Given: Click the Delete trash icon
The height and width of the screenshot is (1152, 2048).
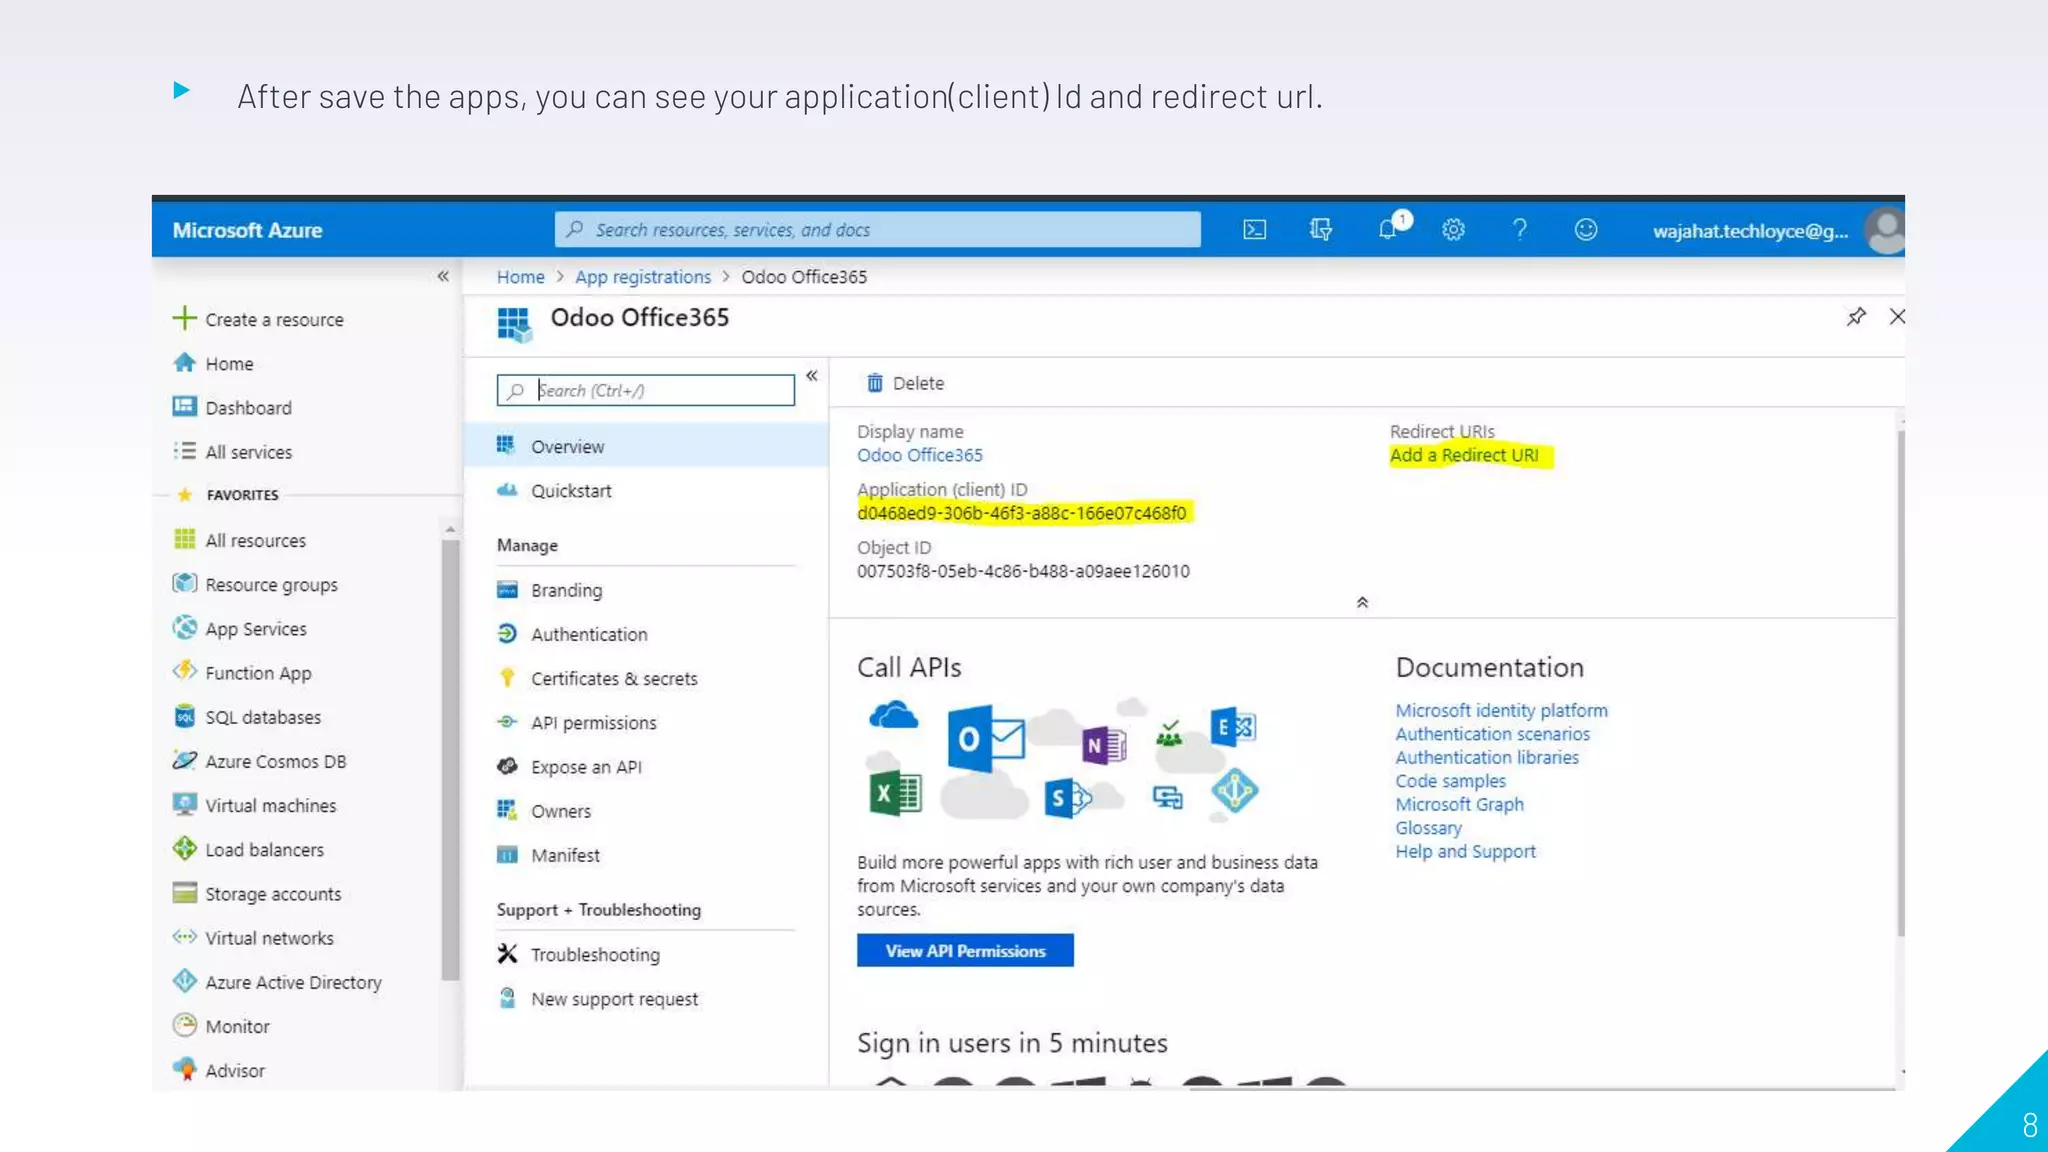Looking at the screenshot, I should tap(875, 383).
